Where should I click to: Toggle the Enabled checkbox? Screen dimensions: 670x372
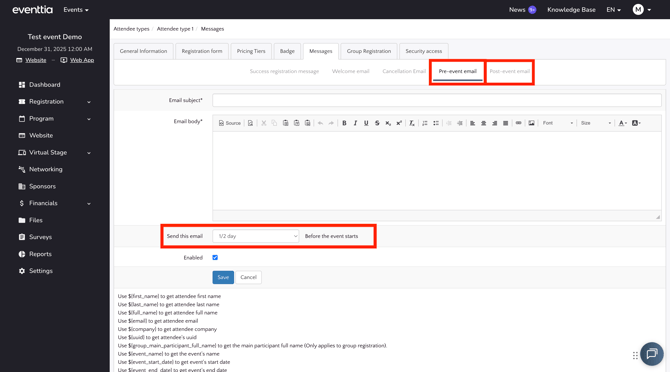[x=215, y=258]
